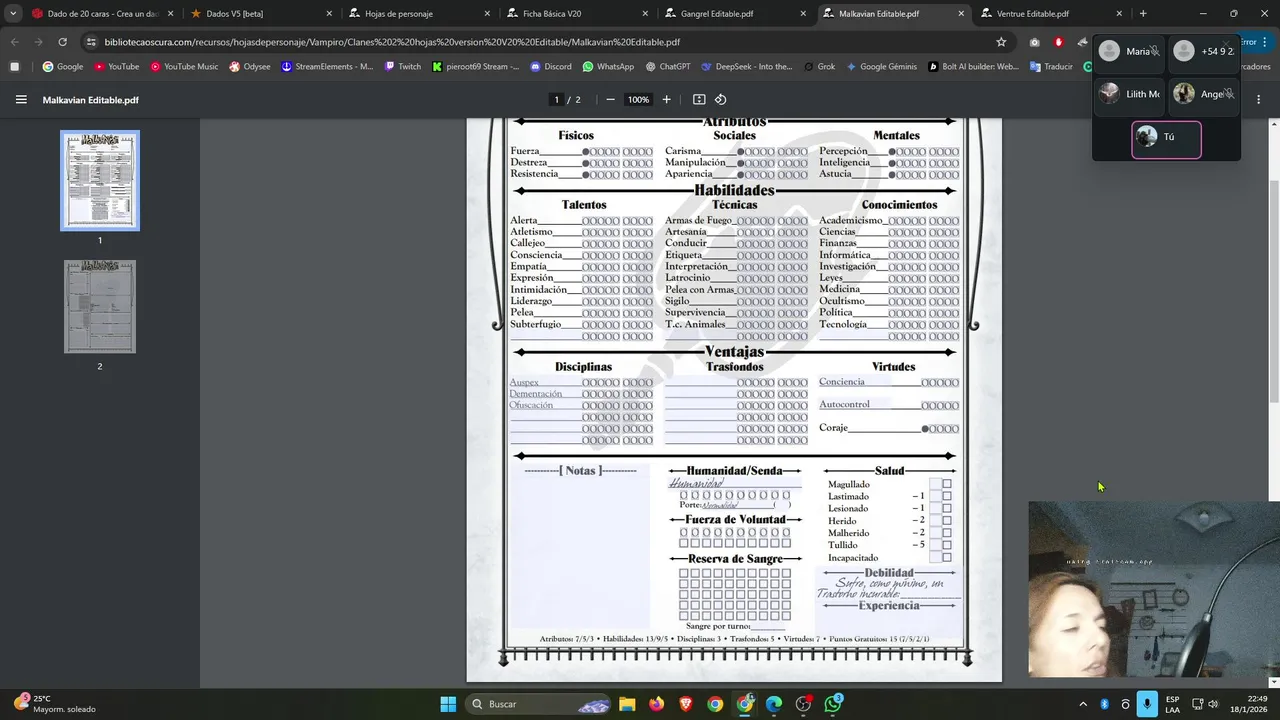Viewport: 1280px width, 720px height.
Task: Click the Humanidad path name field
Action: coord(734,483)
